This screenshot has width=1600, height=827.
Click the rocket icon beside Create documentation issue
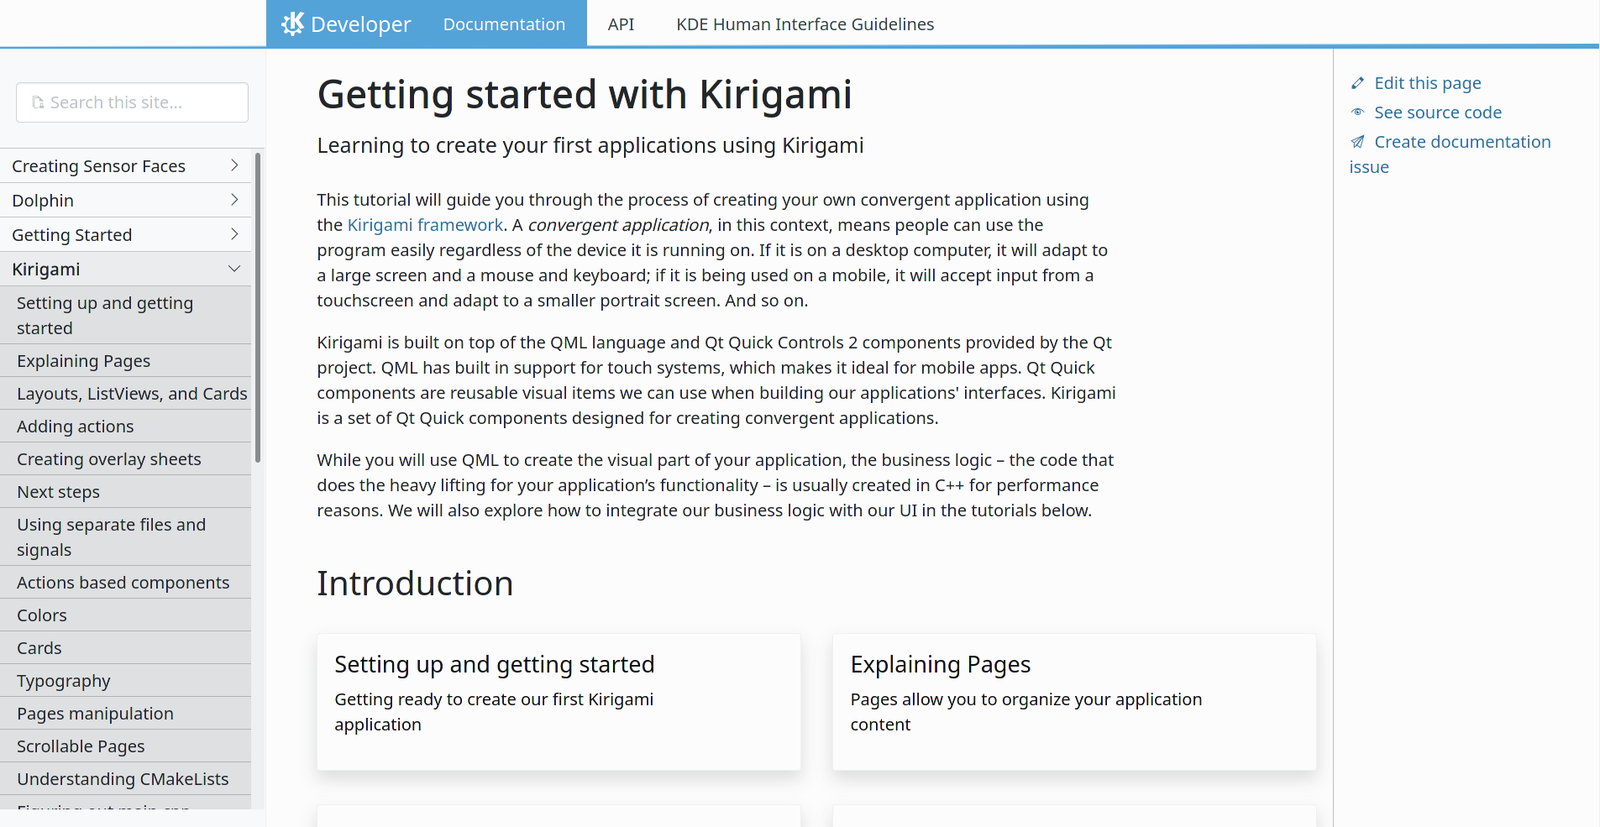click(x=1357, y=142)
